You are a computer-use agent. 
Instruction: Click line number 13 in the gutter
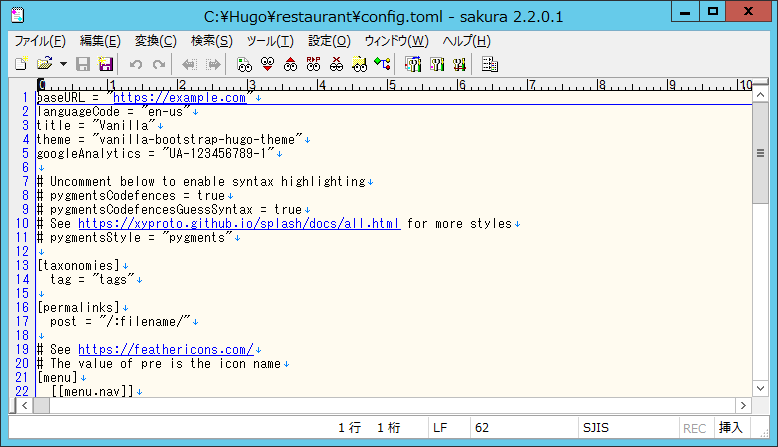coord(22,265)
